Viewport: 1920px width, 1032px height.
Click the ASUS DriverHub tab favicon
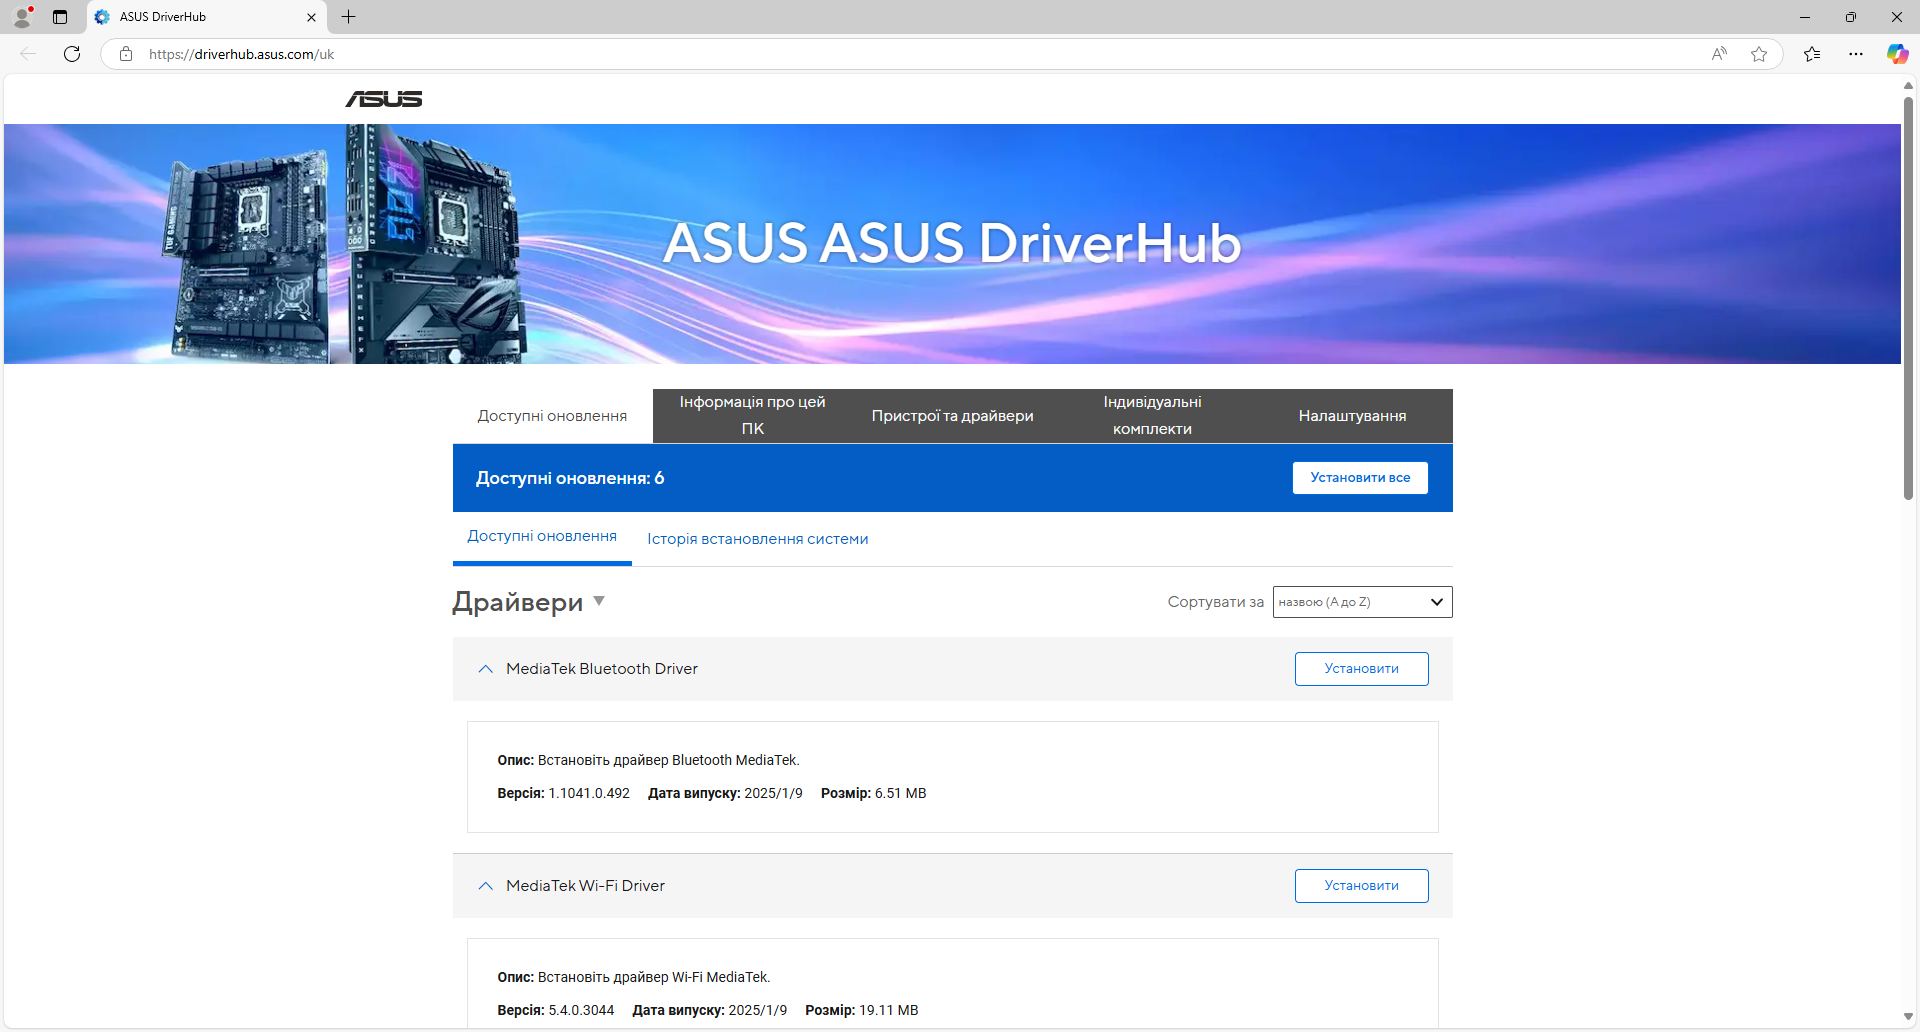(x=102, y=17)
